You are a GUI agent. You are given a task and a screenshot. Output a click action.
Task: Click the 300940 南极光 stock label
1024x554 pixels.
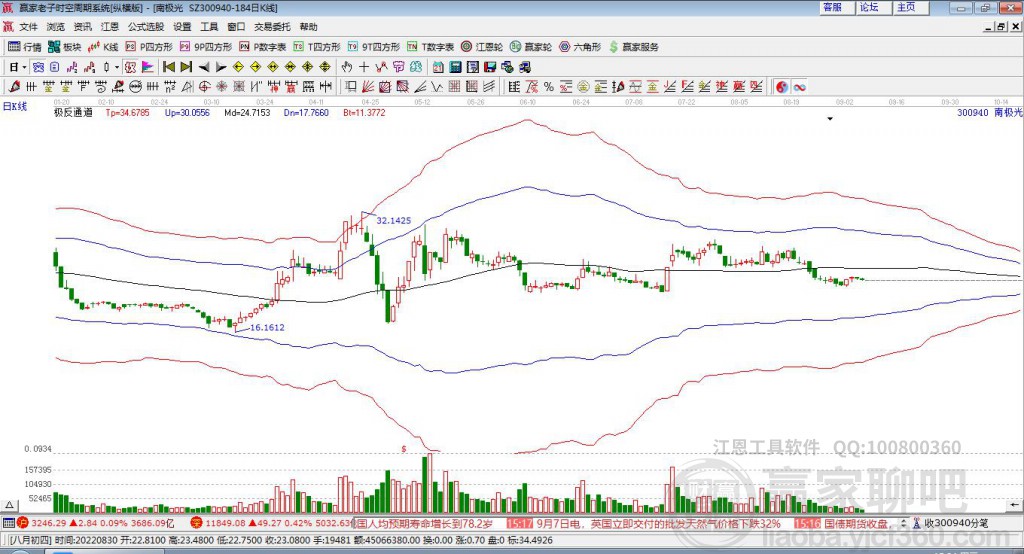989,112
